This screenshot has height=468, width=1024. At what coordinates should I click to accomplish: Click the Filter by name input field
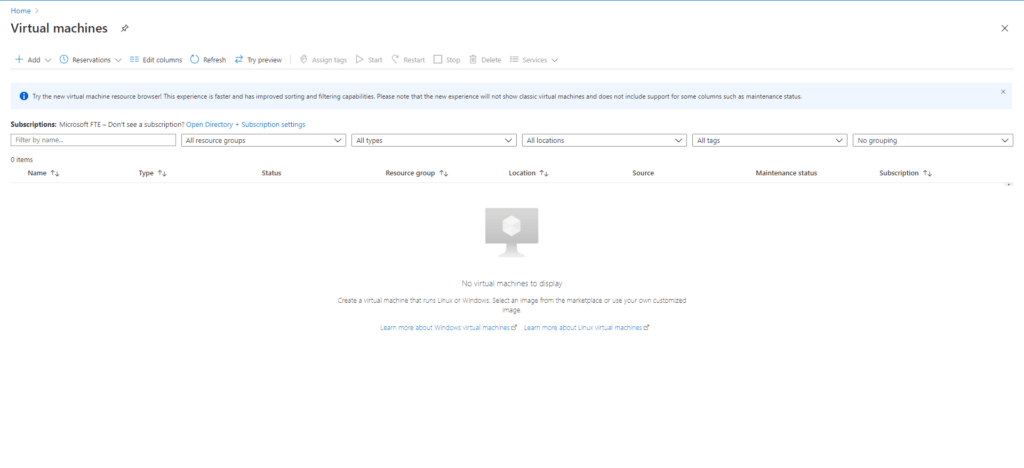pos(93,141)
